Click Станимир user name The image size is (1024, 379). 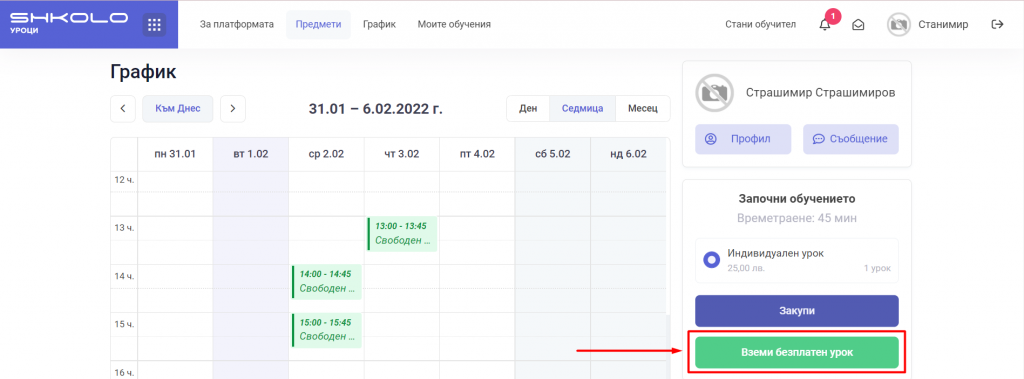pyautogui.click(x=943, y=25)
